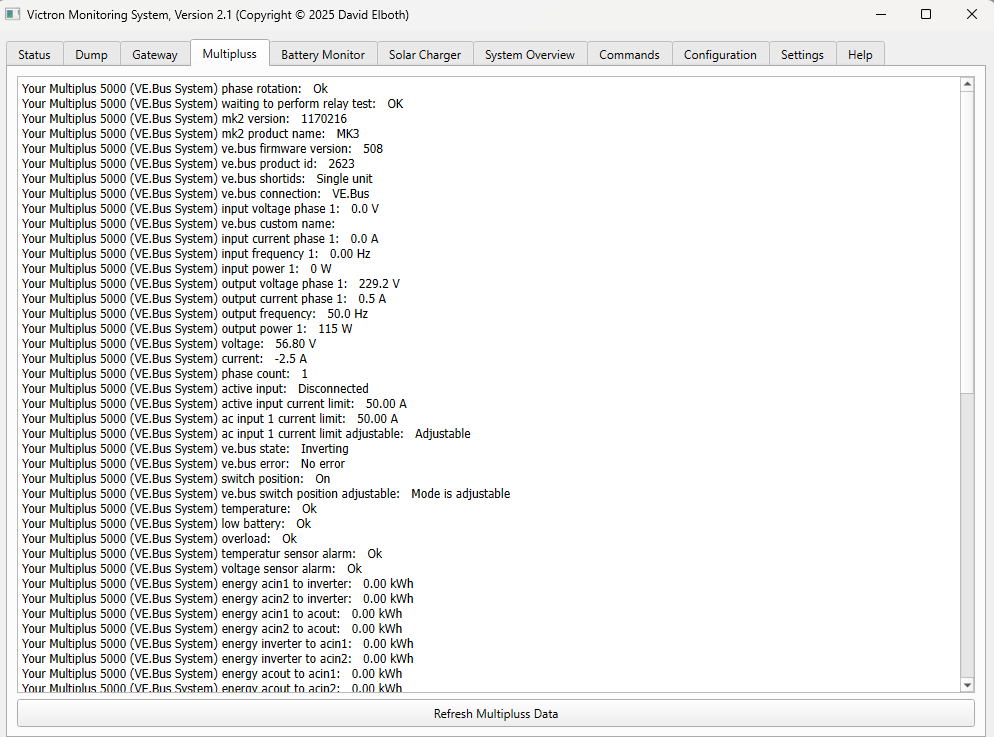Screen dimensions: 994x737
Task: Click the scrollbar down arrow
Action: tap(967, 685)
